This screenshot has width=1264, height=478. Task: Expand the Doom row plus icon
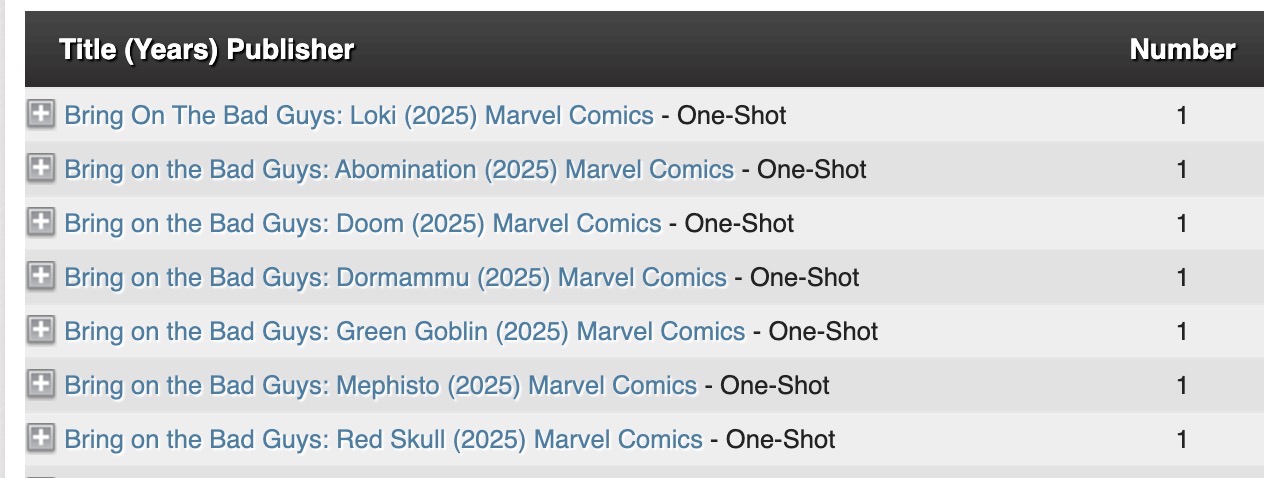40,223
